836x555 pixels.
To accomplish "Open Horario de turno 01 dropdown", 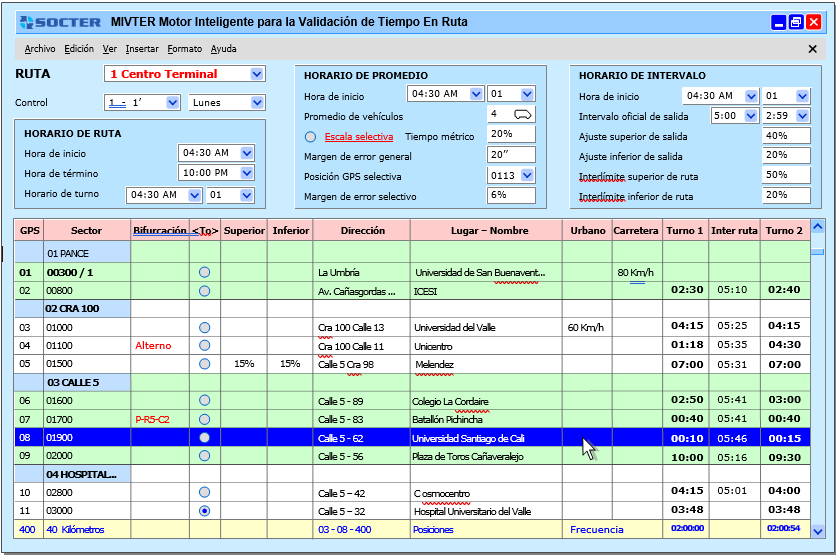I will (246, 195).
